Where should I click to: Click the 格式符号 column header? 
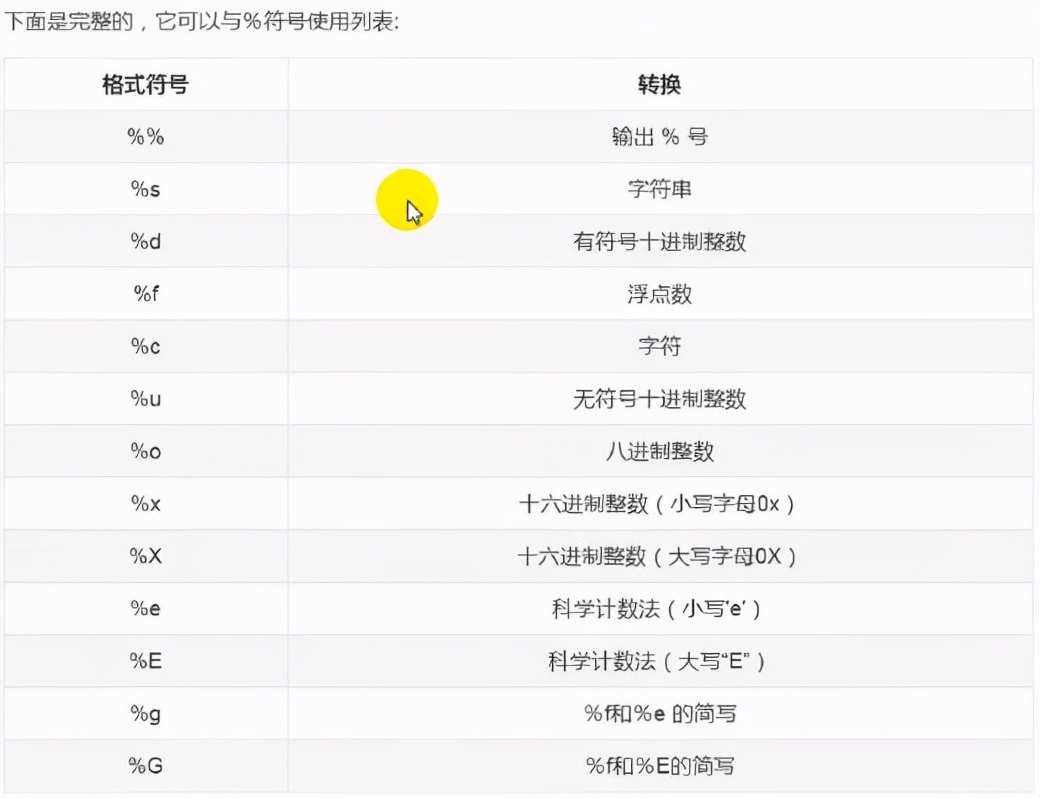[145, 84]
